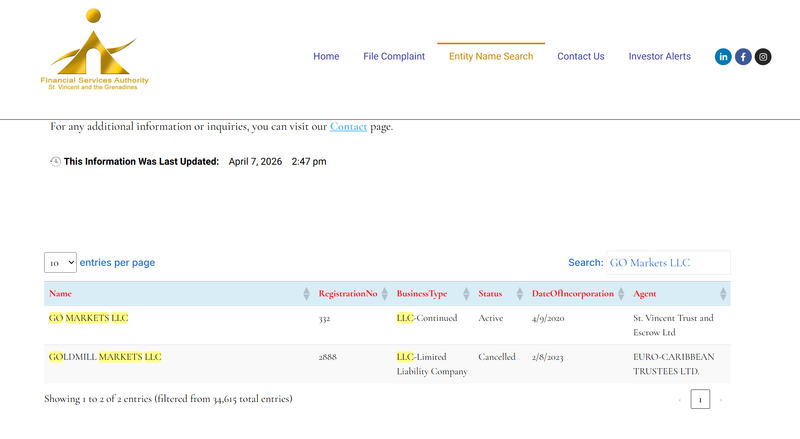The width and height of the screenshot is (800, 439).
Task: Click the Agent column header
Action: point(645,294)
